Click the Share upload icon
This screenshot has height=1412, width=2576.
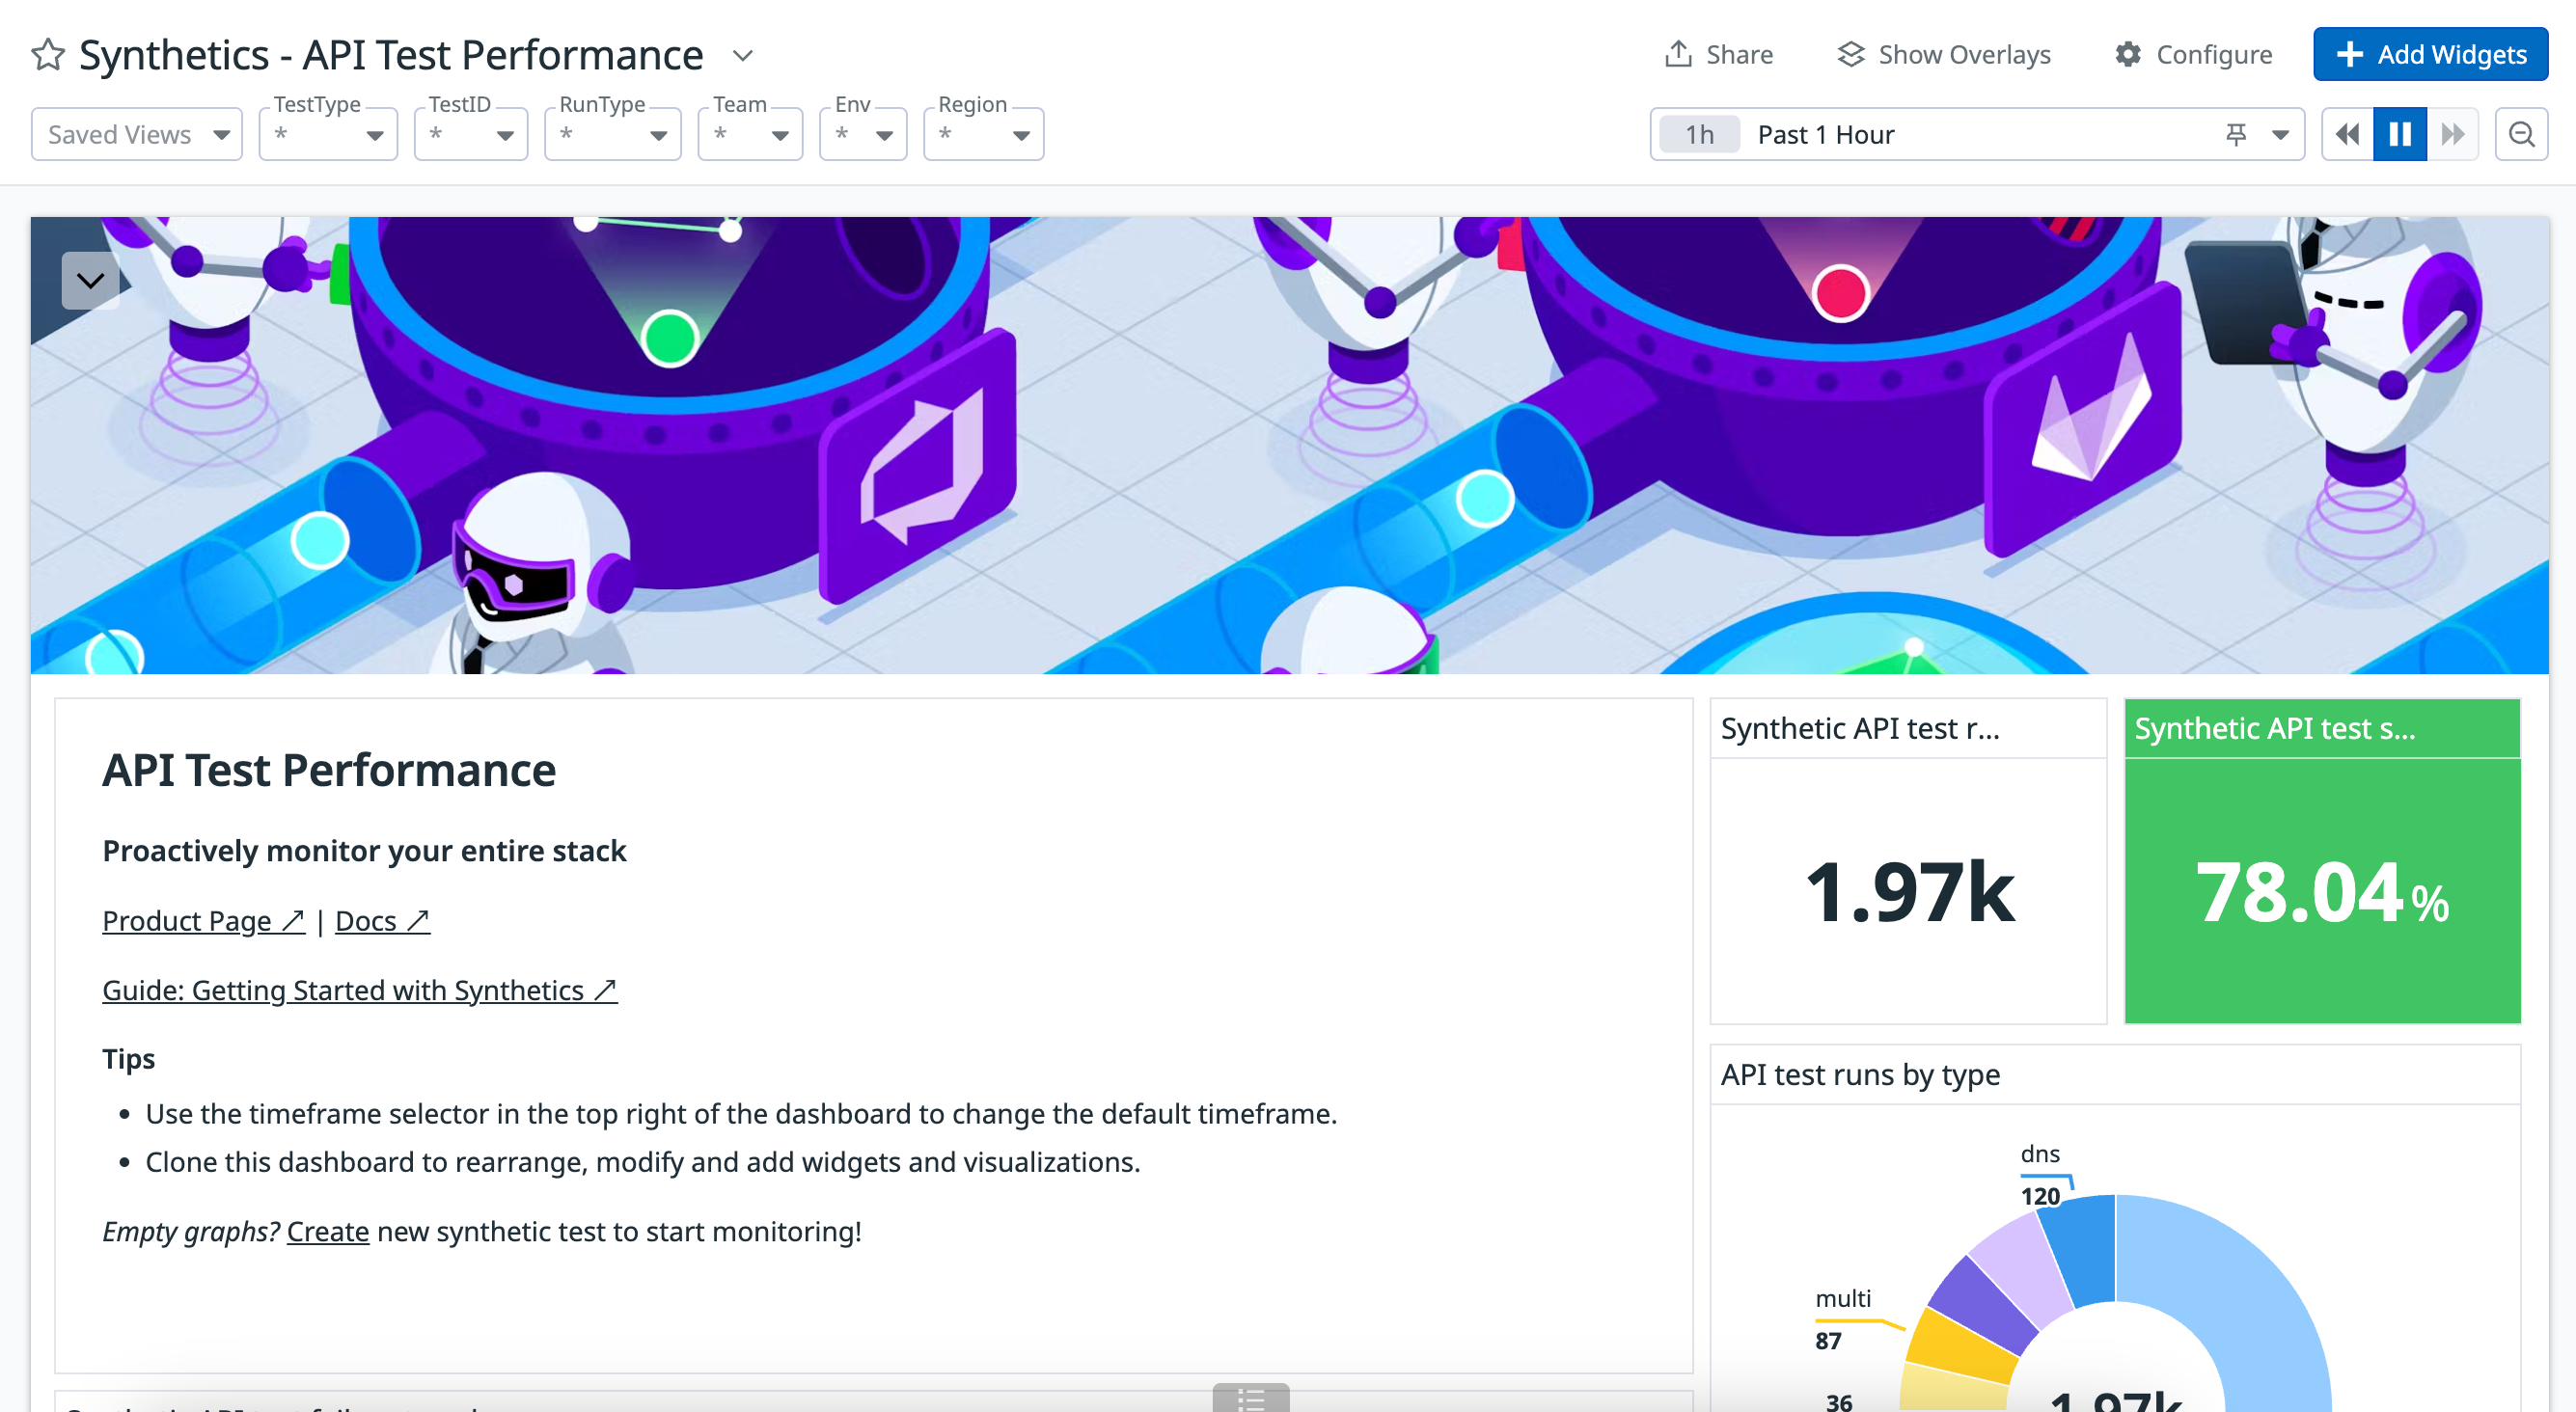pos(1678,54)
